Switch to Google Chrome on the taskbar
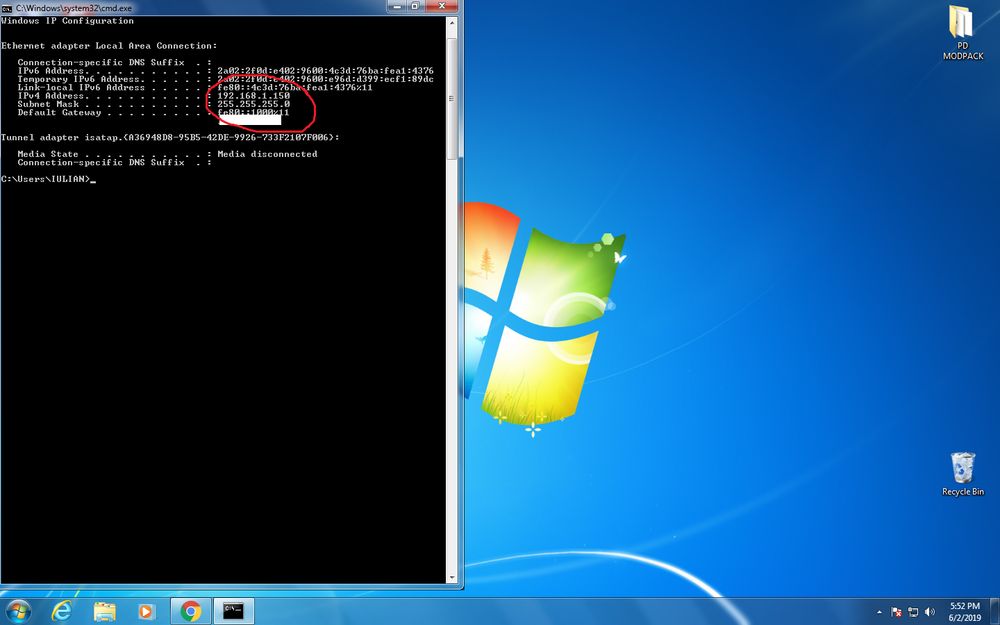 [x=191, y=612]
